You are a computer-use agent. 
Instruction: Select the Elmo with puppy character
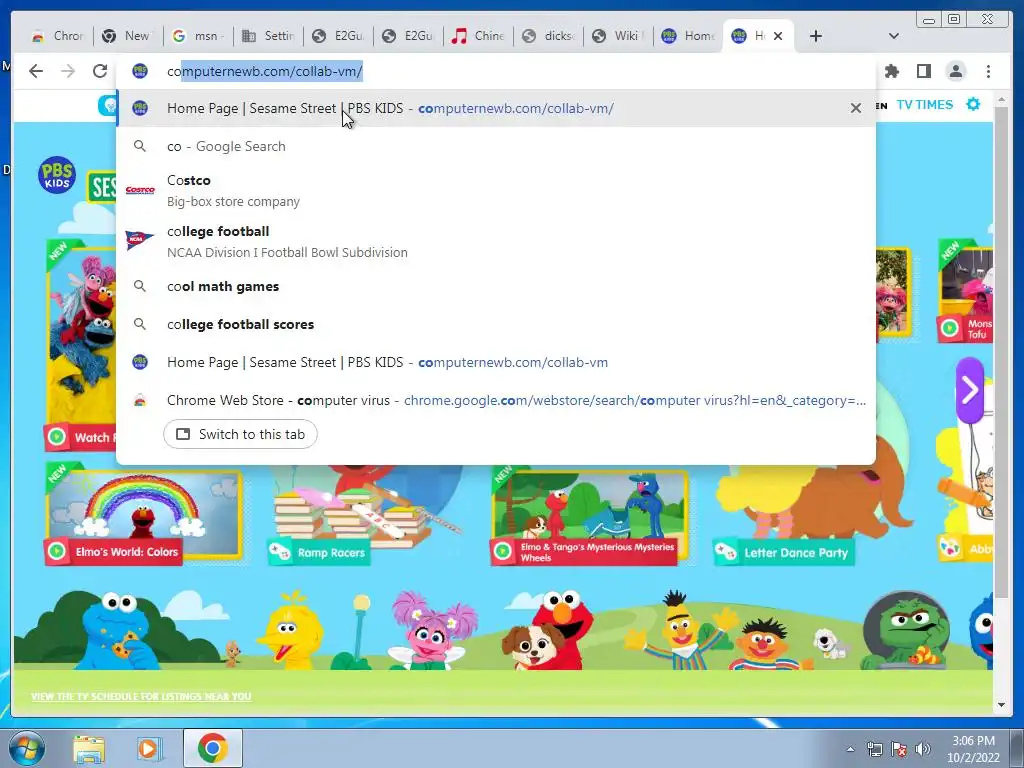pyautogui.click(x=549, y=631)
